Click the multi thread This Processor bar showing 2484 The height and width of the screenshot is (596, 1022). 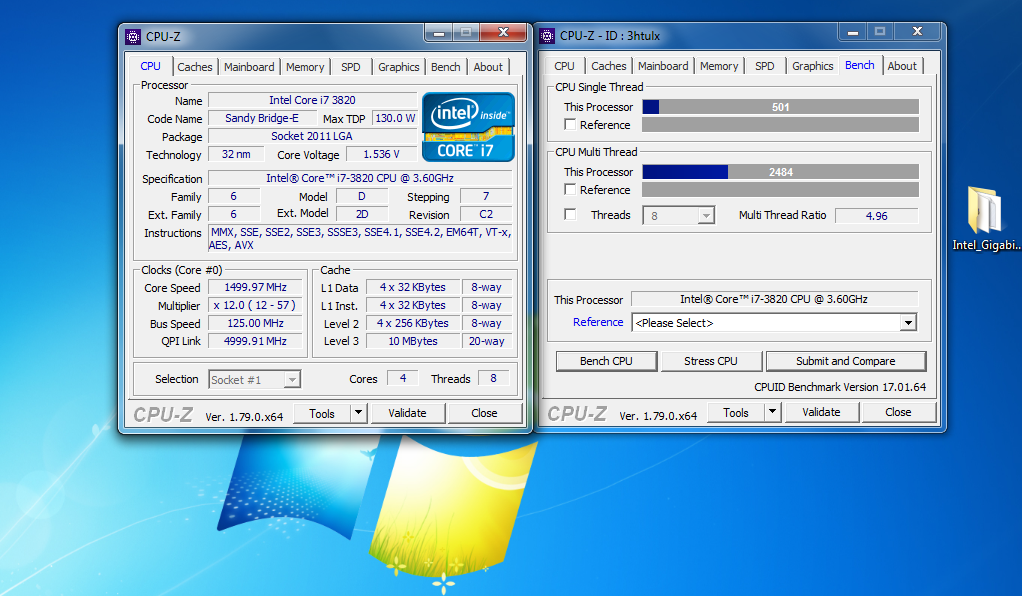[781, 172]
